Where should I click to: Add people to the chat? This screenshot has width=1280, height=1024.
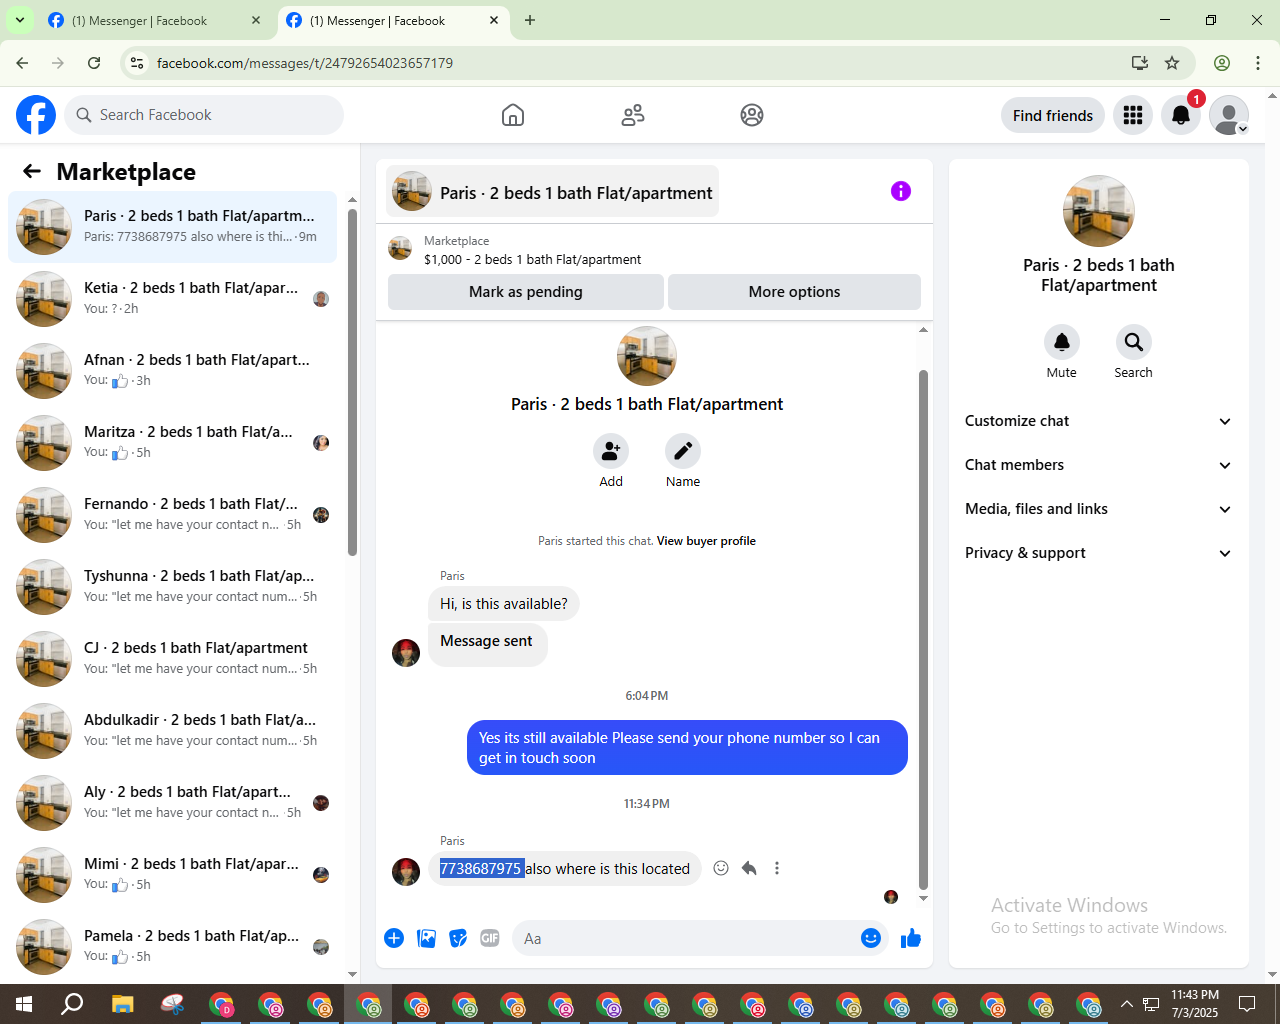coord(611,451)
